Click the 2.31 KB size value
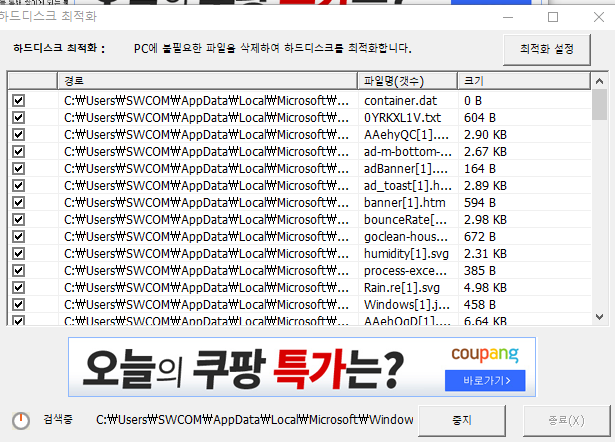 coord(485,254)
